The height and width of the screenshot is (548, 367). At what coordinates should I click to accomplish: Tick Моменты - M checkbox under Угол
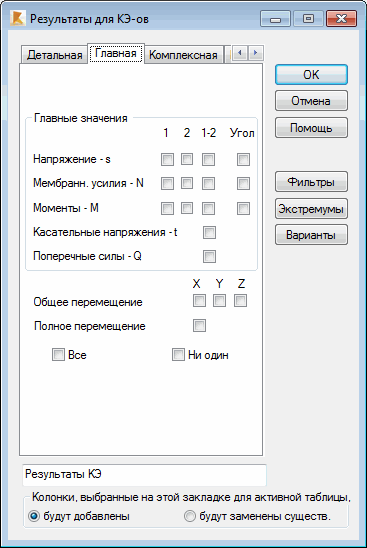243,208
